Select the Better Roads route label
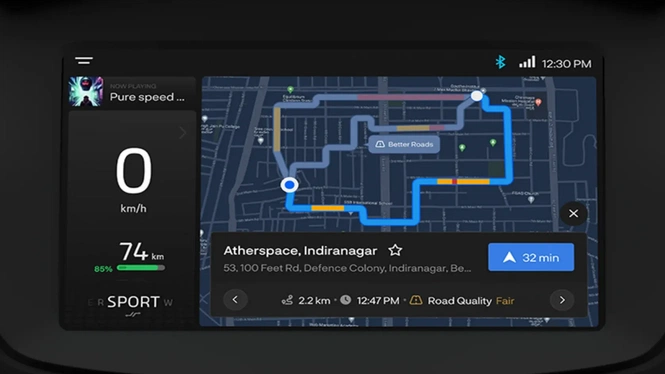The image size is (665, 374). (x=404, y=145)
